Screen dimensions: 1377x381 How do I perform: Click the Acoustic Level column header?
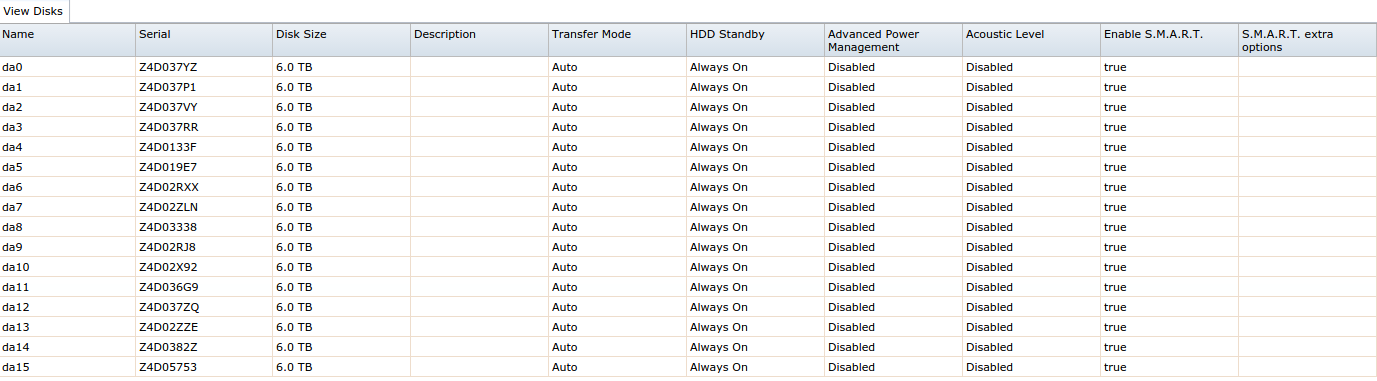1032,40
